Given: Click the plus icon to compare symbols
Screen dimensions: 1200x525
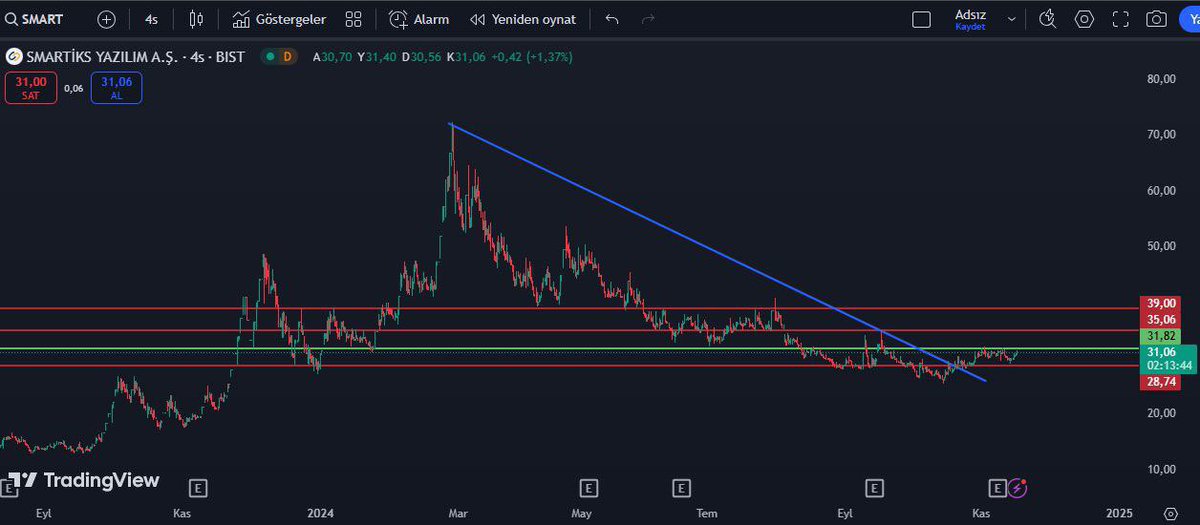Looking at the screenshot, I should 107,19.
